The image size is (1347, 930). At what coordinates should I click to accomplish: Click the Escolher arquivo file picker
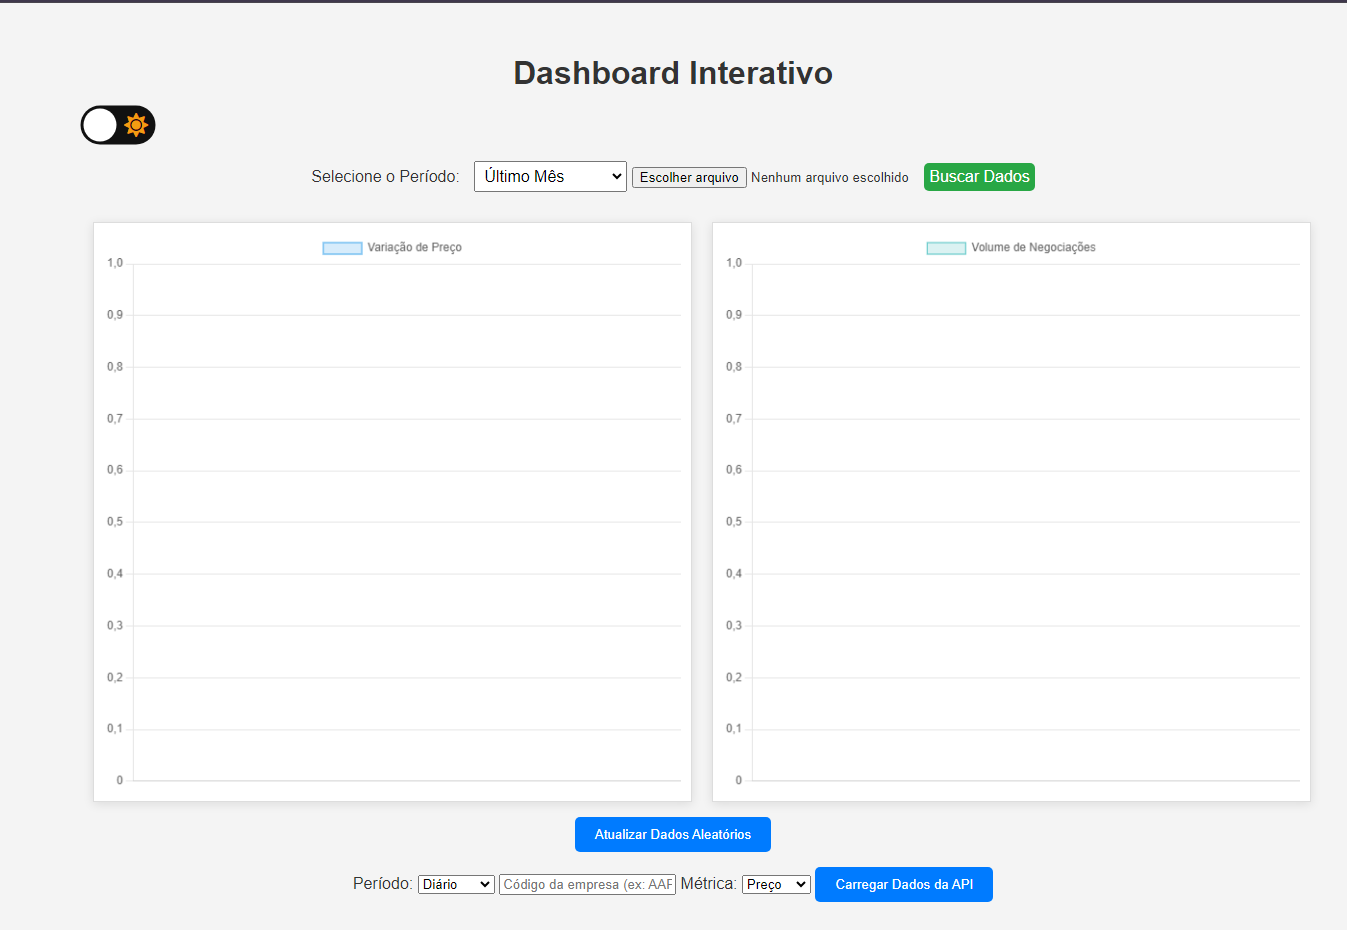point(688,177)
